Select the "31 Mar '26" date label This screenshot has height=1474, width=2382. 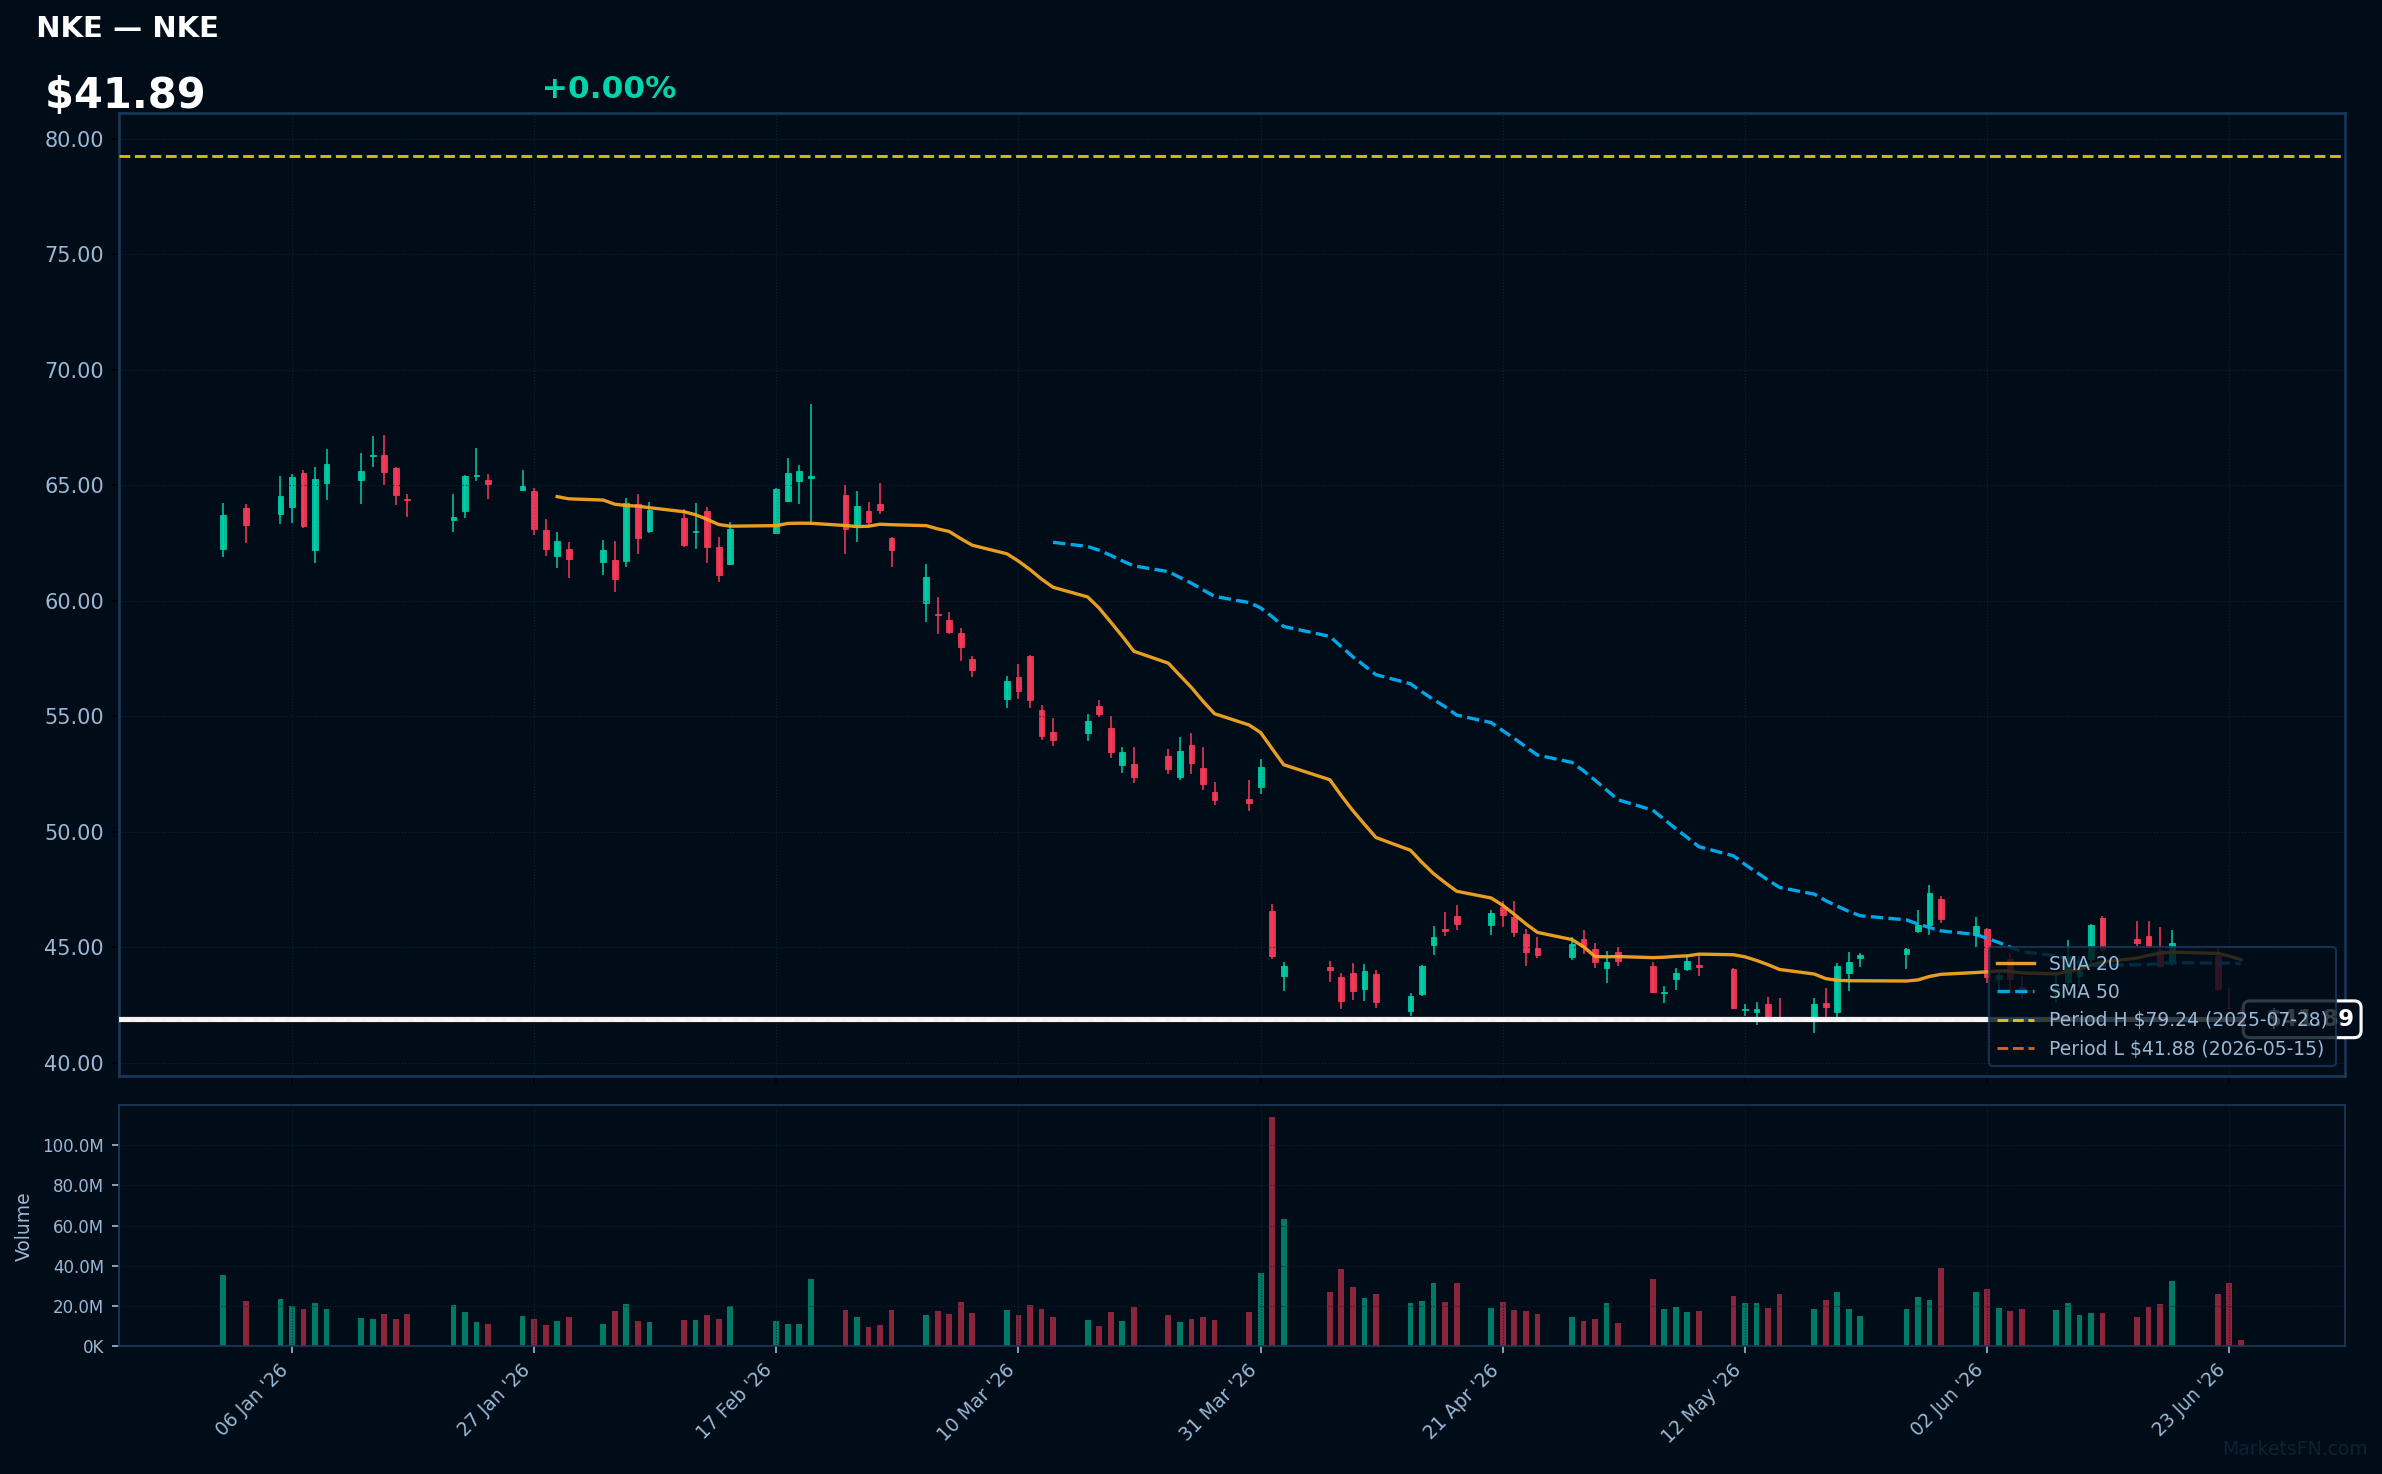[1218, 1400]
